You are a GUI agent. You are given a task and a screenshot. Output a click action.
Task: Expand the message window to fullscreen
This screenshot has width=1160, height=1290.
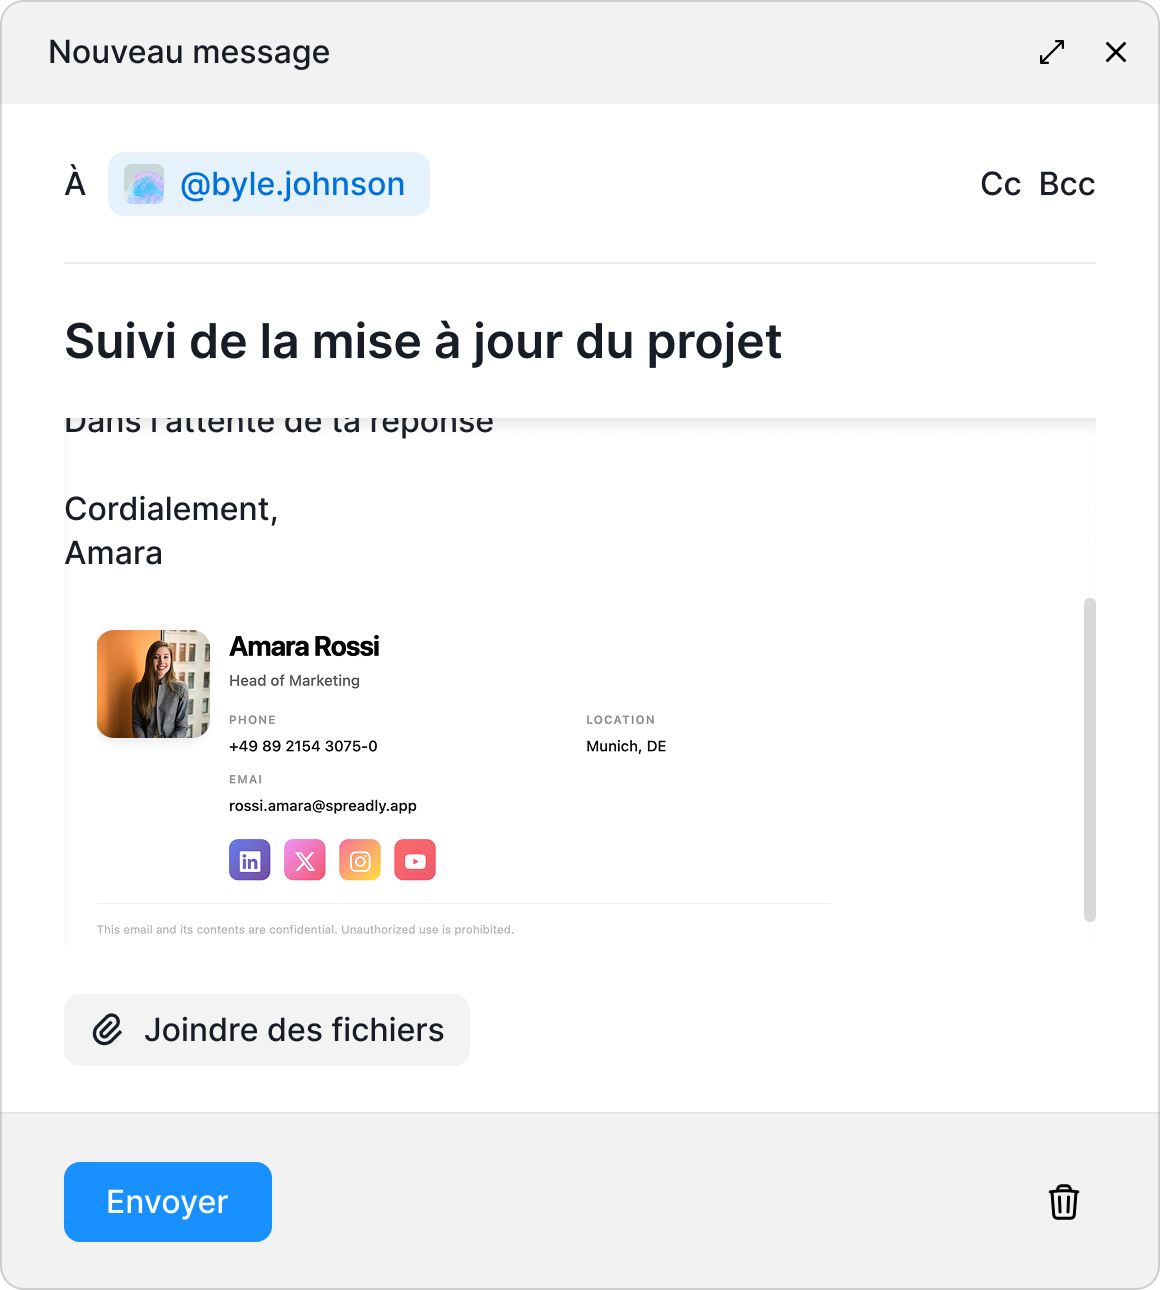[1052, 52]
